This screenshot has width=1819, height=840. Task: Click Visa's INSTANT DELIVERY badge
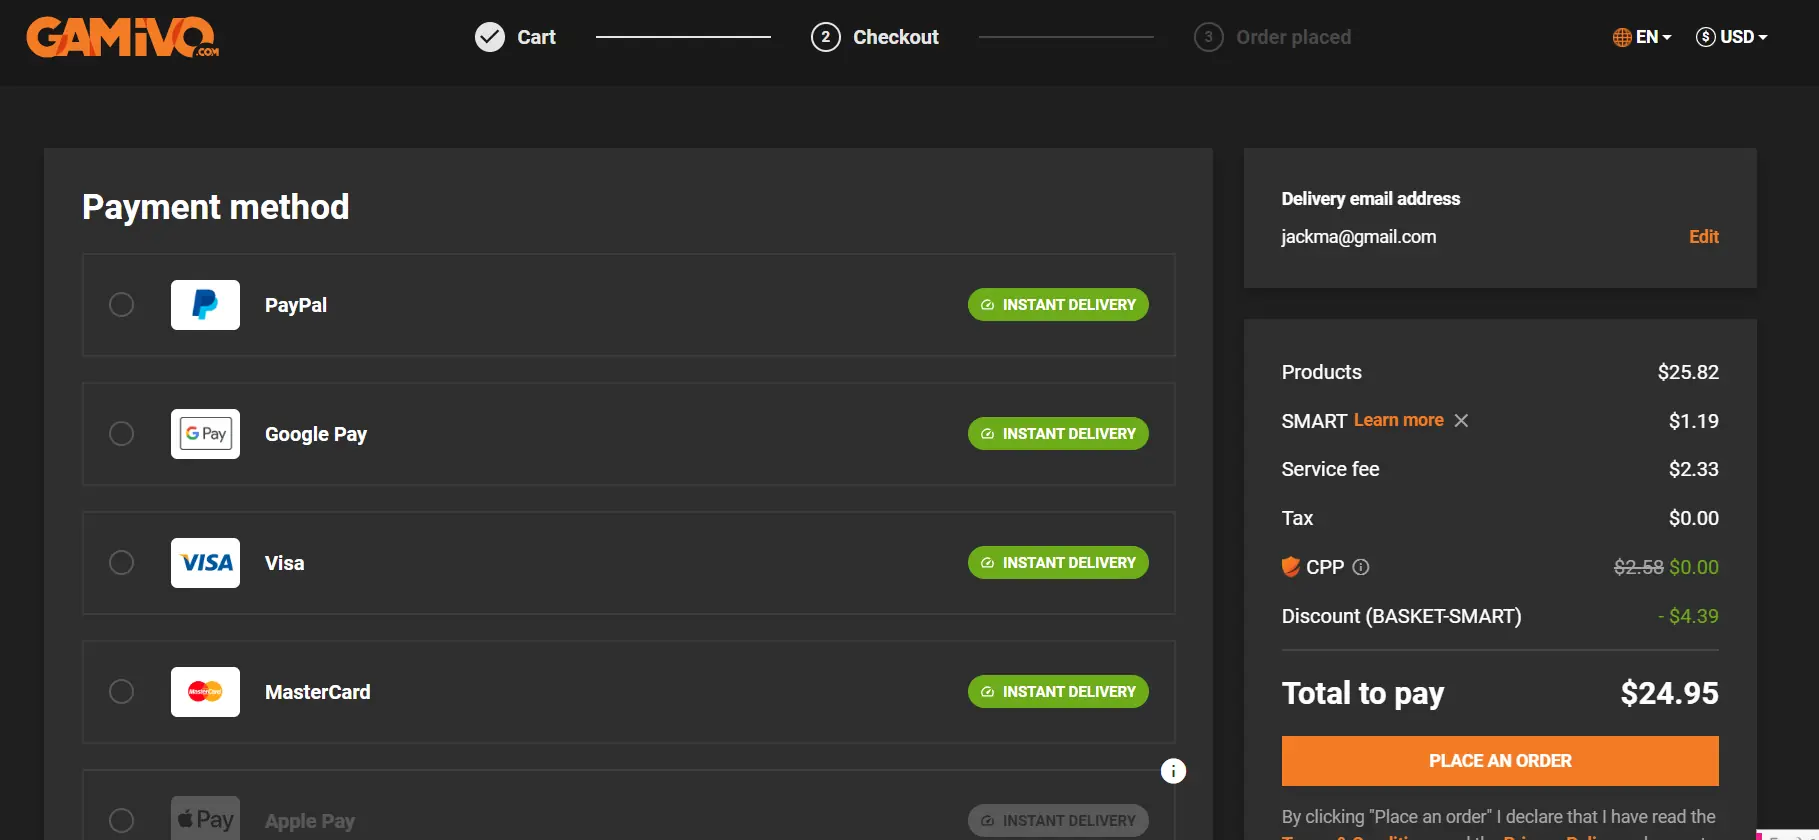tap(1058, 563)
